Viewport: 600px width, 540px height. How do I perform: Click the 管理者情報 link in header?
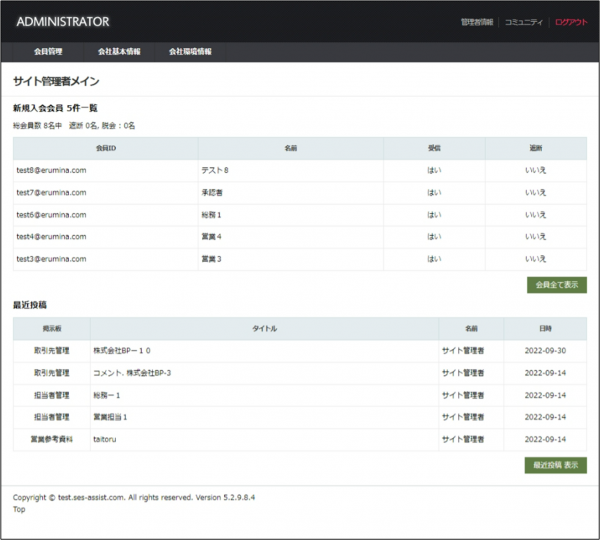(477, 22)
